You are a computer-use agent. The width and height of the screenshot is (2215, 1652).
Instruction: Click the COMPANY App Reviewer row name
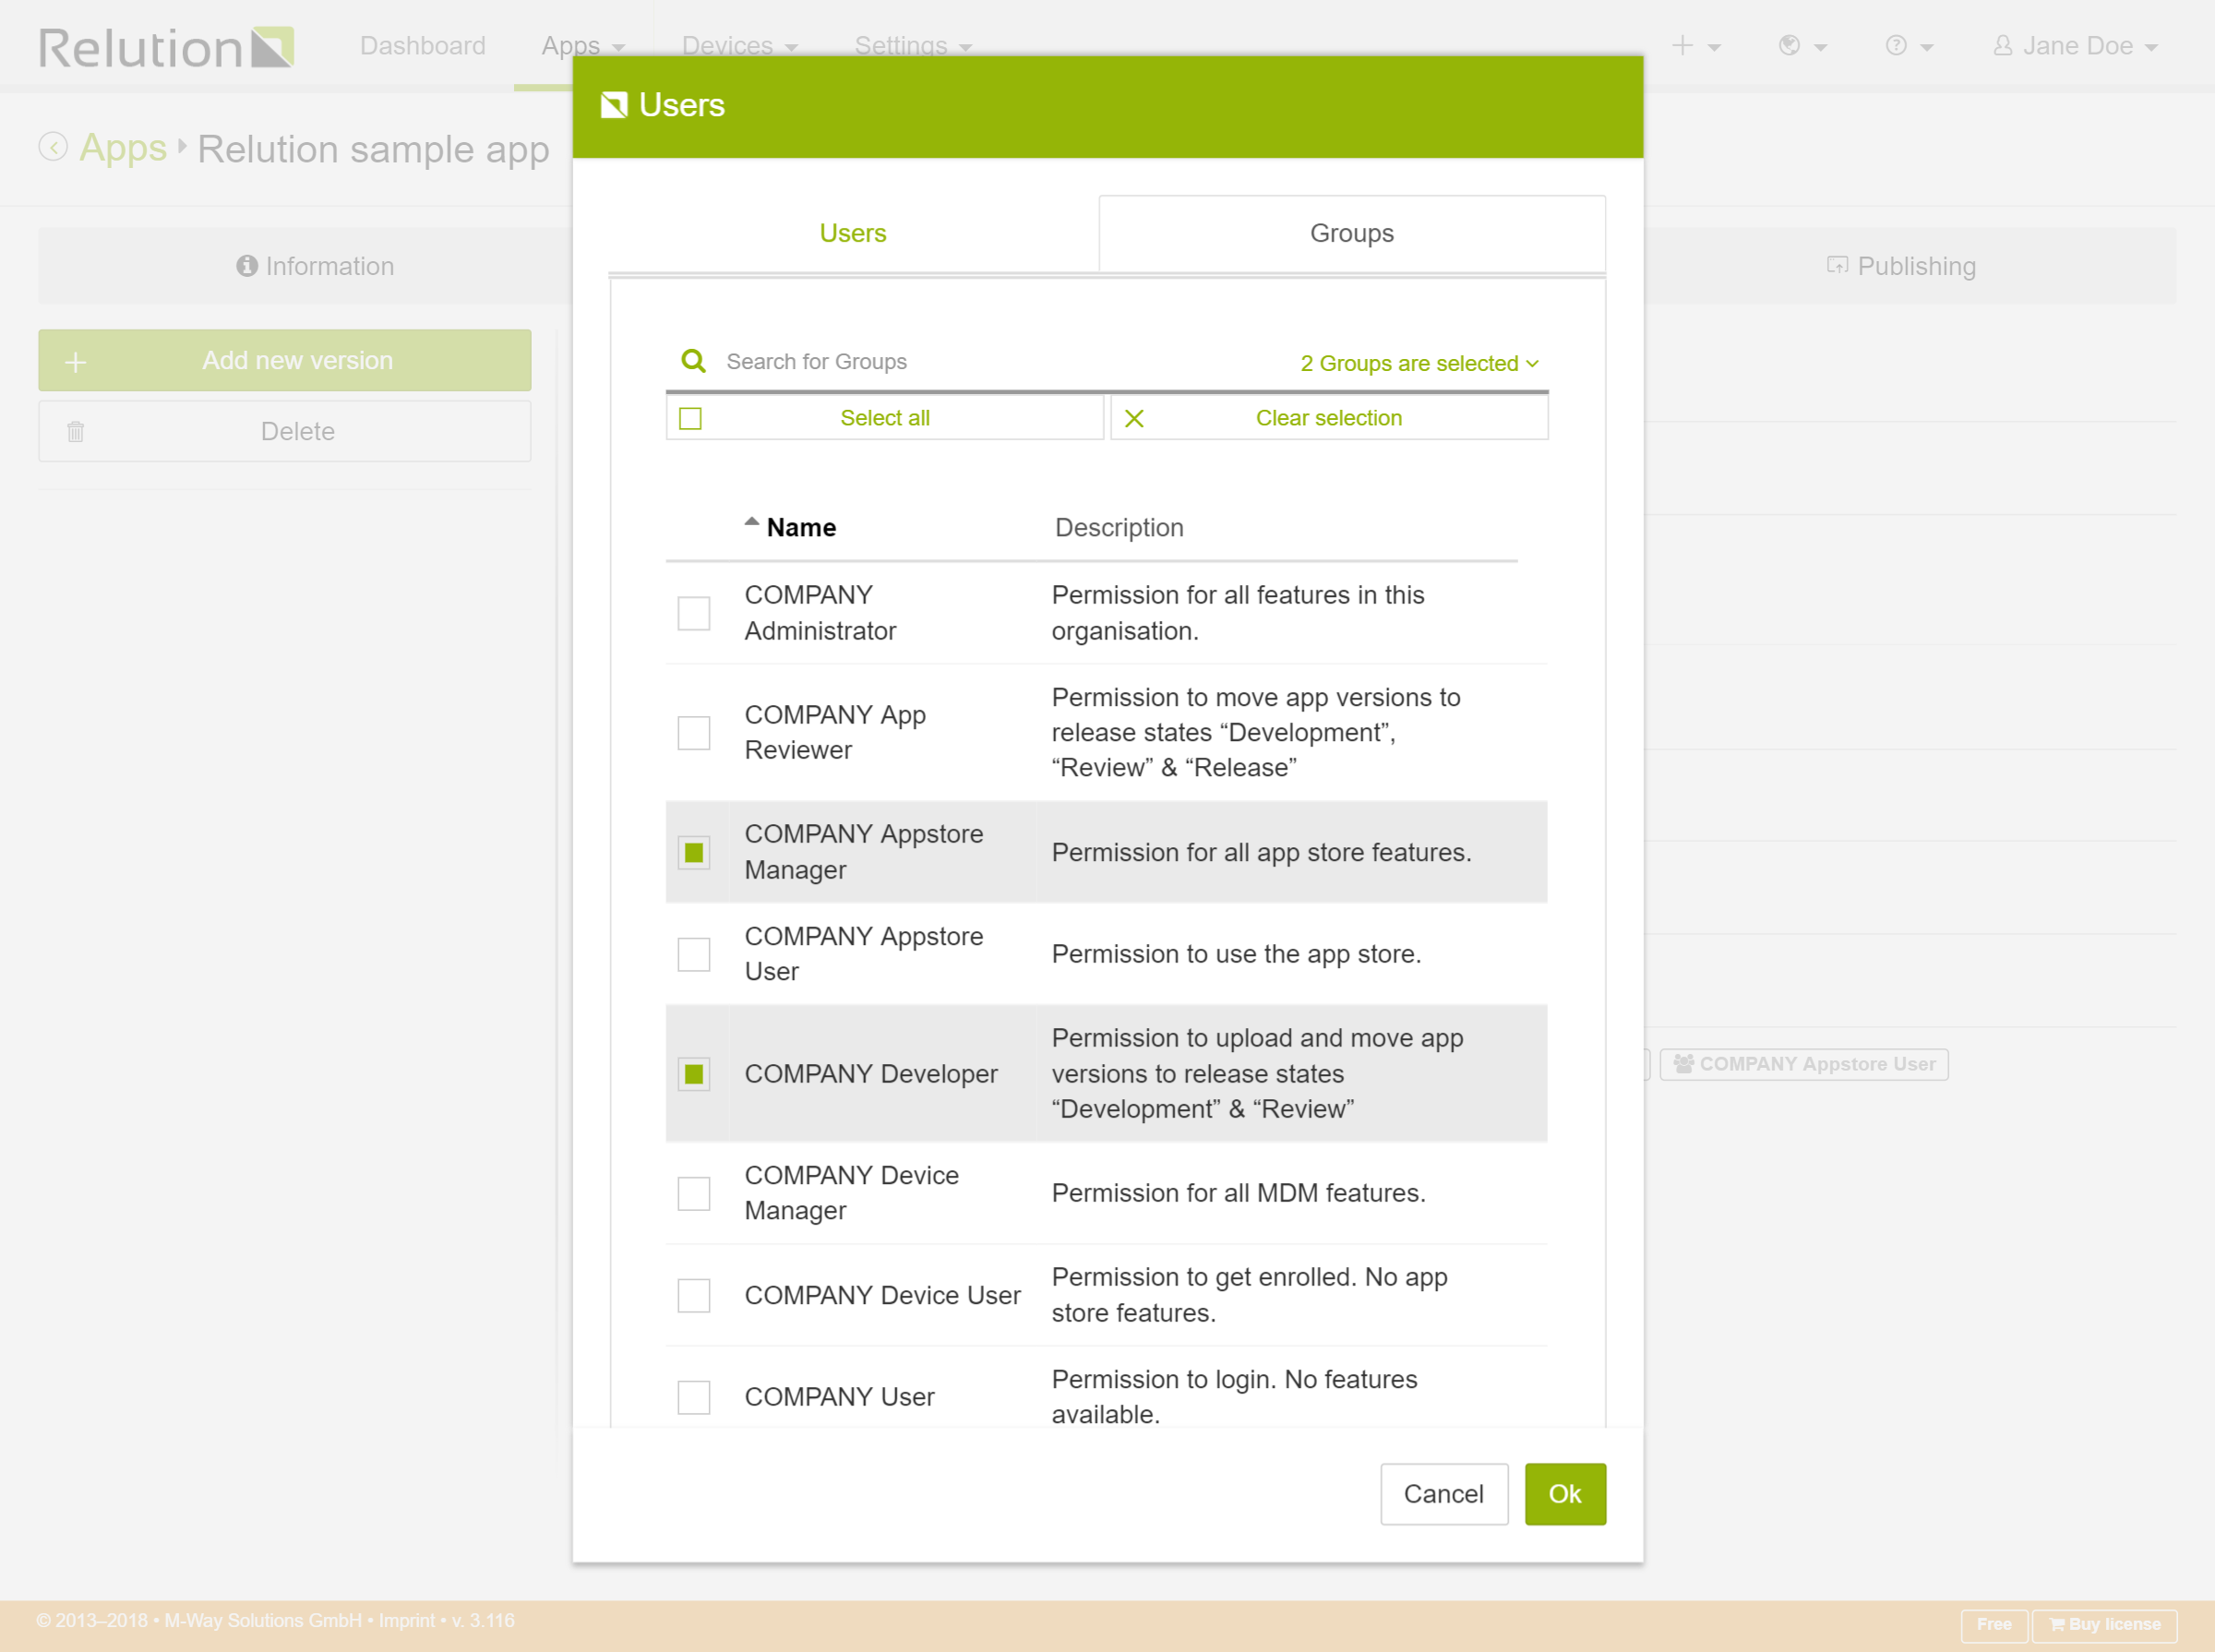(x=835, y=732)
